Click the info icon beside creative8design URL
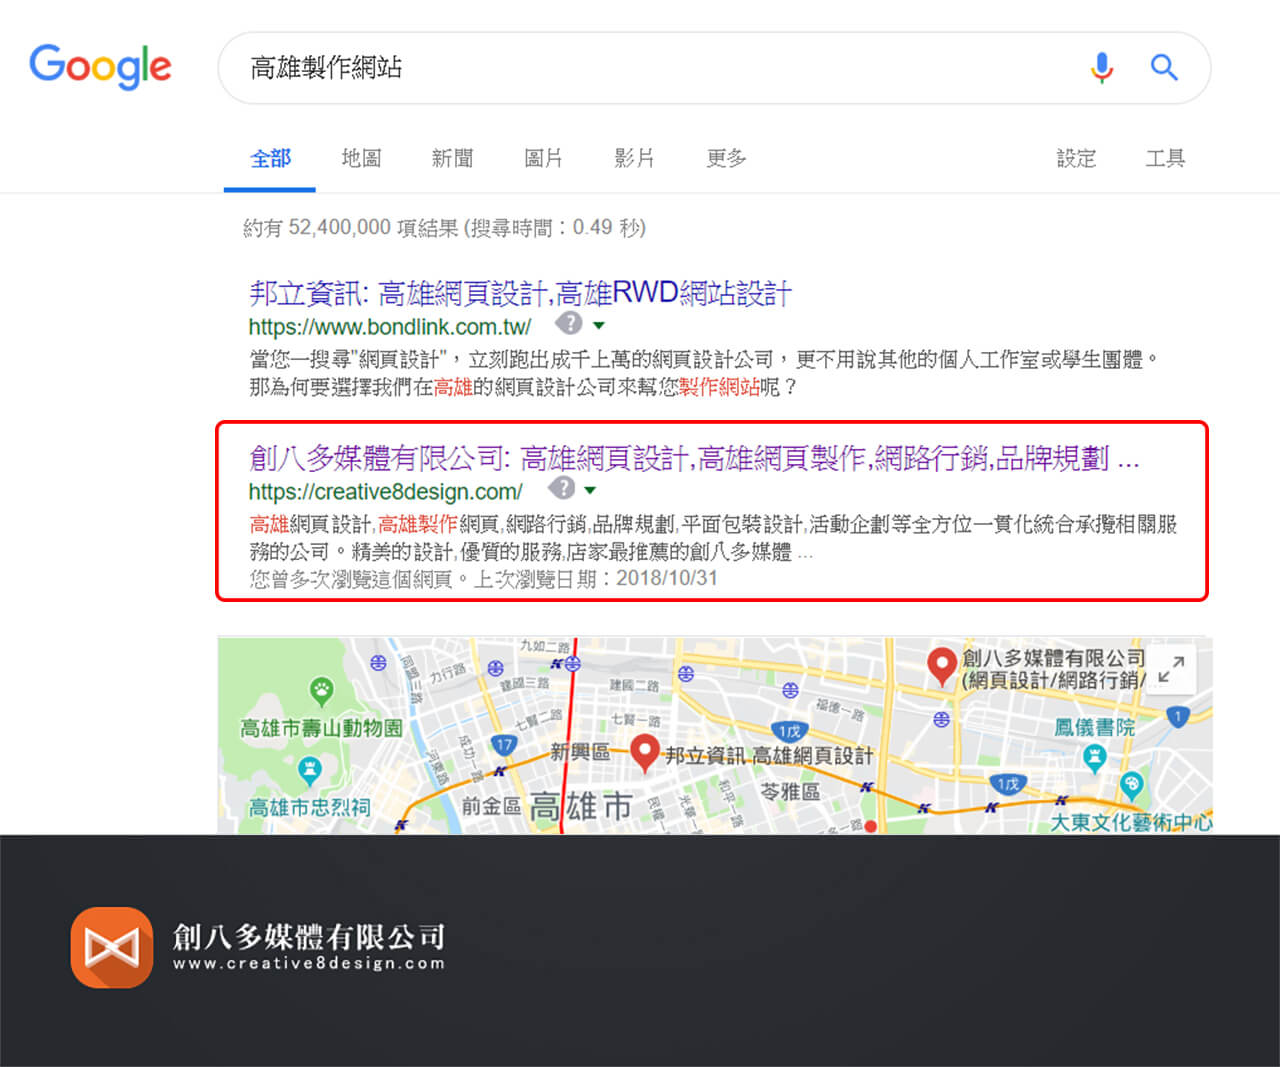This screenshot has width=1280, height=1067. [x=562, y=488]
